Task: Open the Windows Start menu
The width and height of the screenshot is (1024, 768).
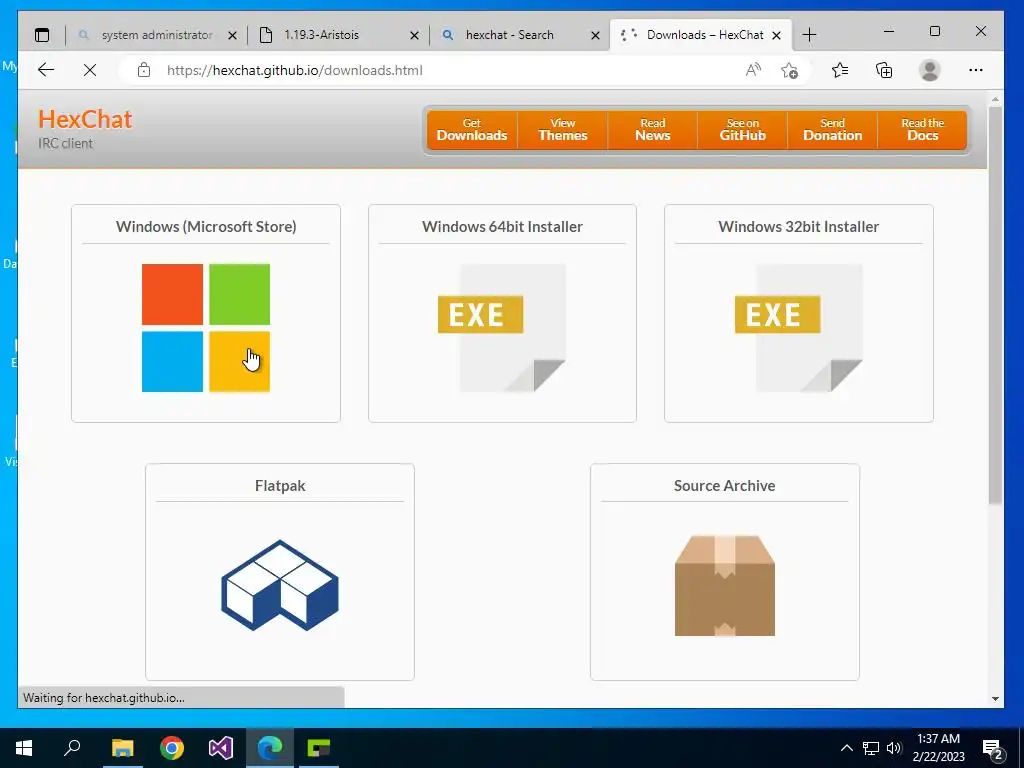Action: (x=24, y=748)
